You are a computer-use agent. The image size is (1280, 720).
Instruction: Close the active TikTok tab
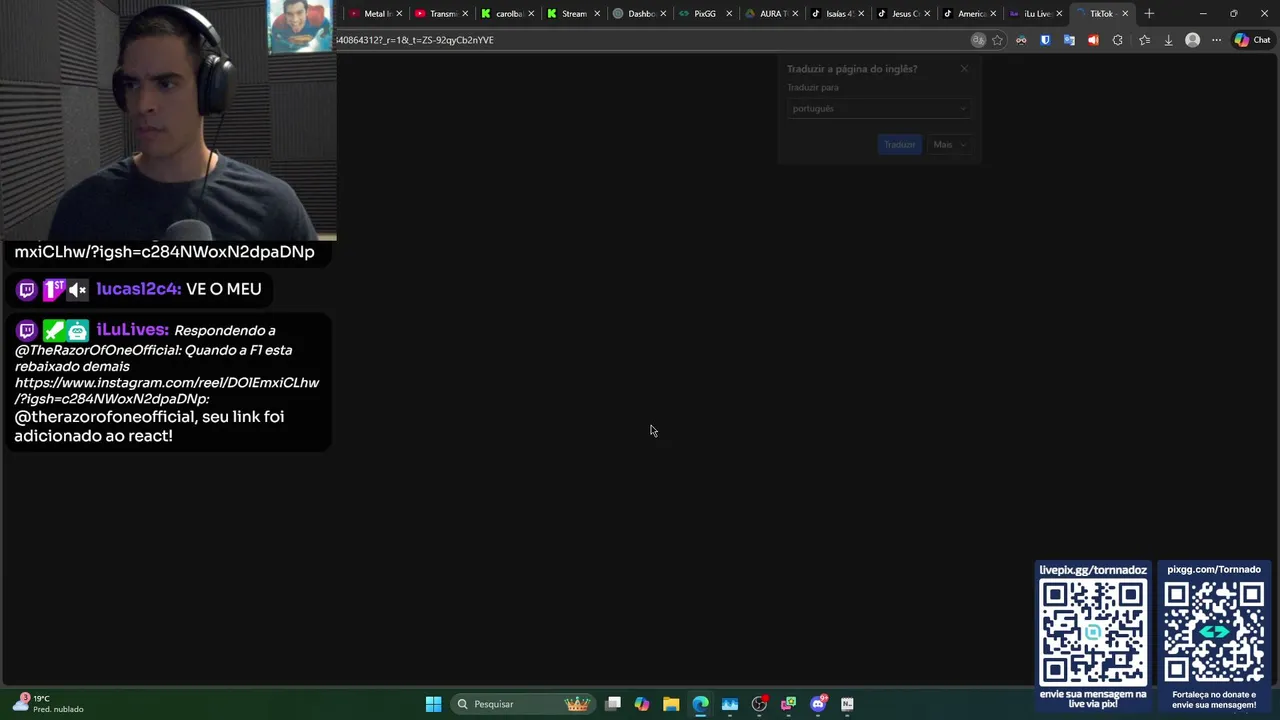pos(1125,14)
